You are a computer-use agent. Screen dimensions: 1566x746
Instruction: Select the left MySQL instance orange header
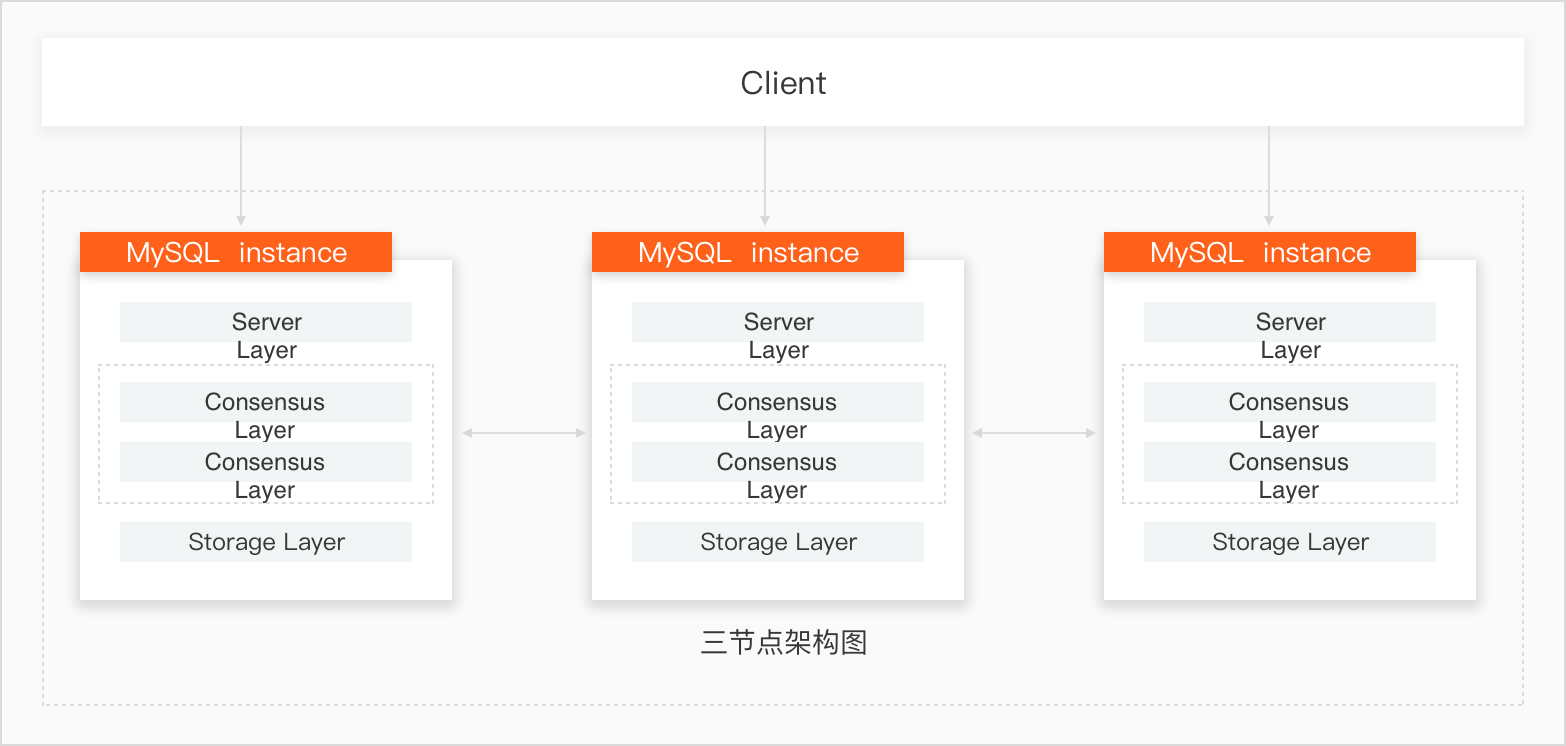(236, 252)
